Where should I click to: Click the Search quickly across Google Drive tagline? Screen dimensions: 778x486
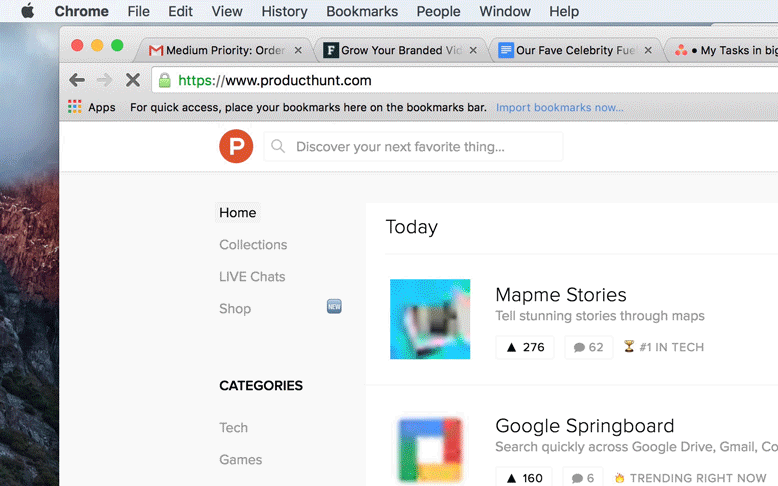tap(637, 447)
